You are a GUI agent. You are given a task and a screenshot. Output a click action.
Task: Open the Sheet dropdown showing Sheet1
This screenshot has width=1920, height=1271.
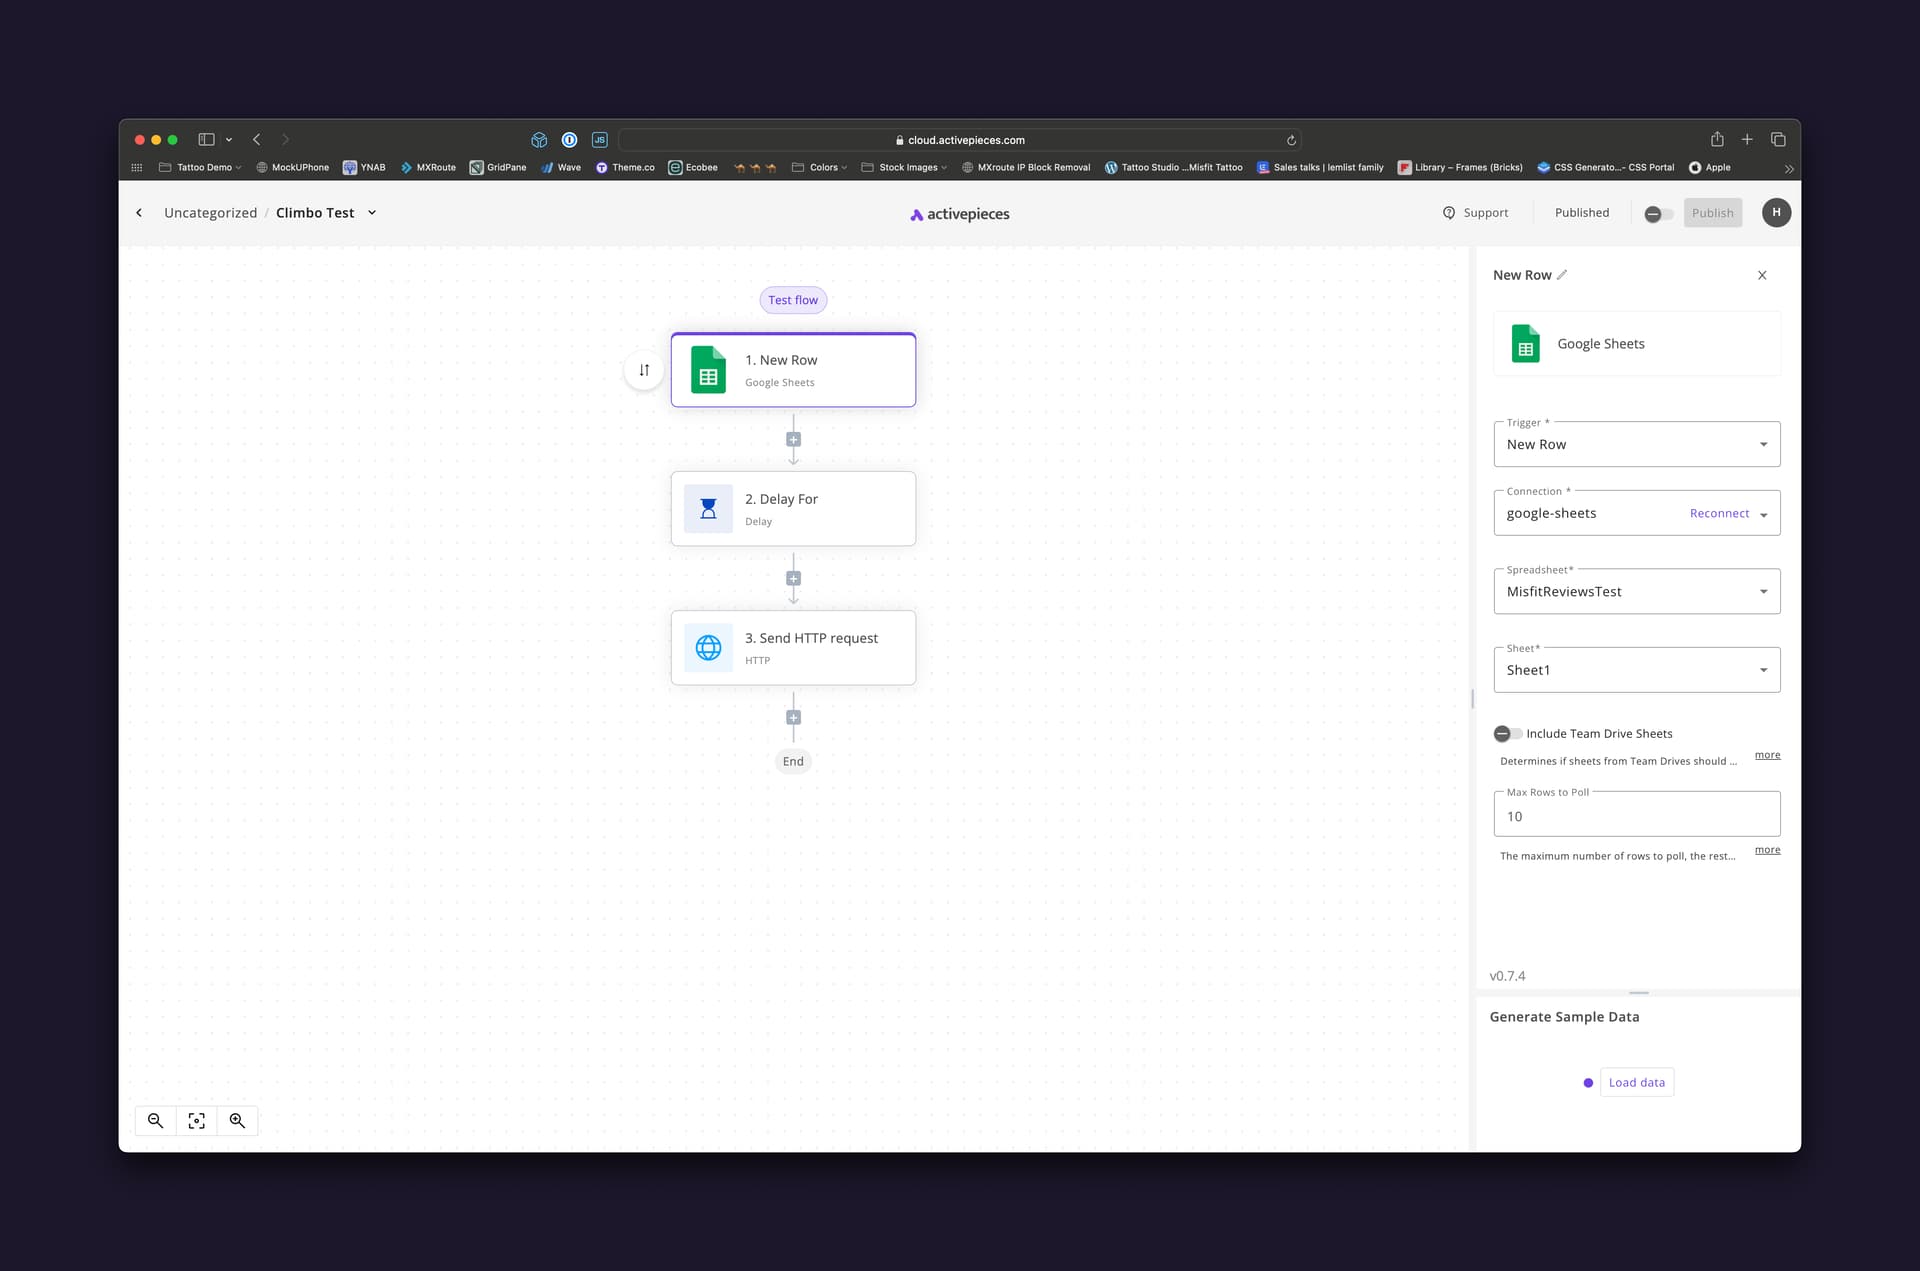1636,670
